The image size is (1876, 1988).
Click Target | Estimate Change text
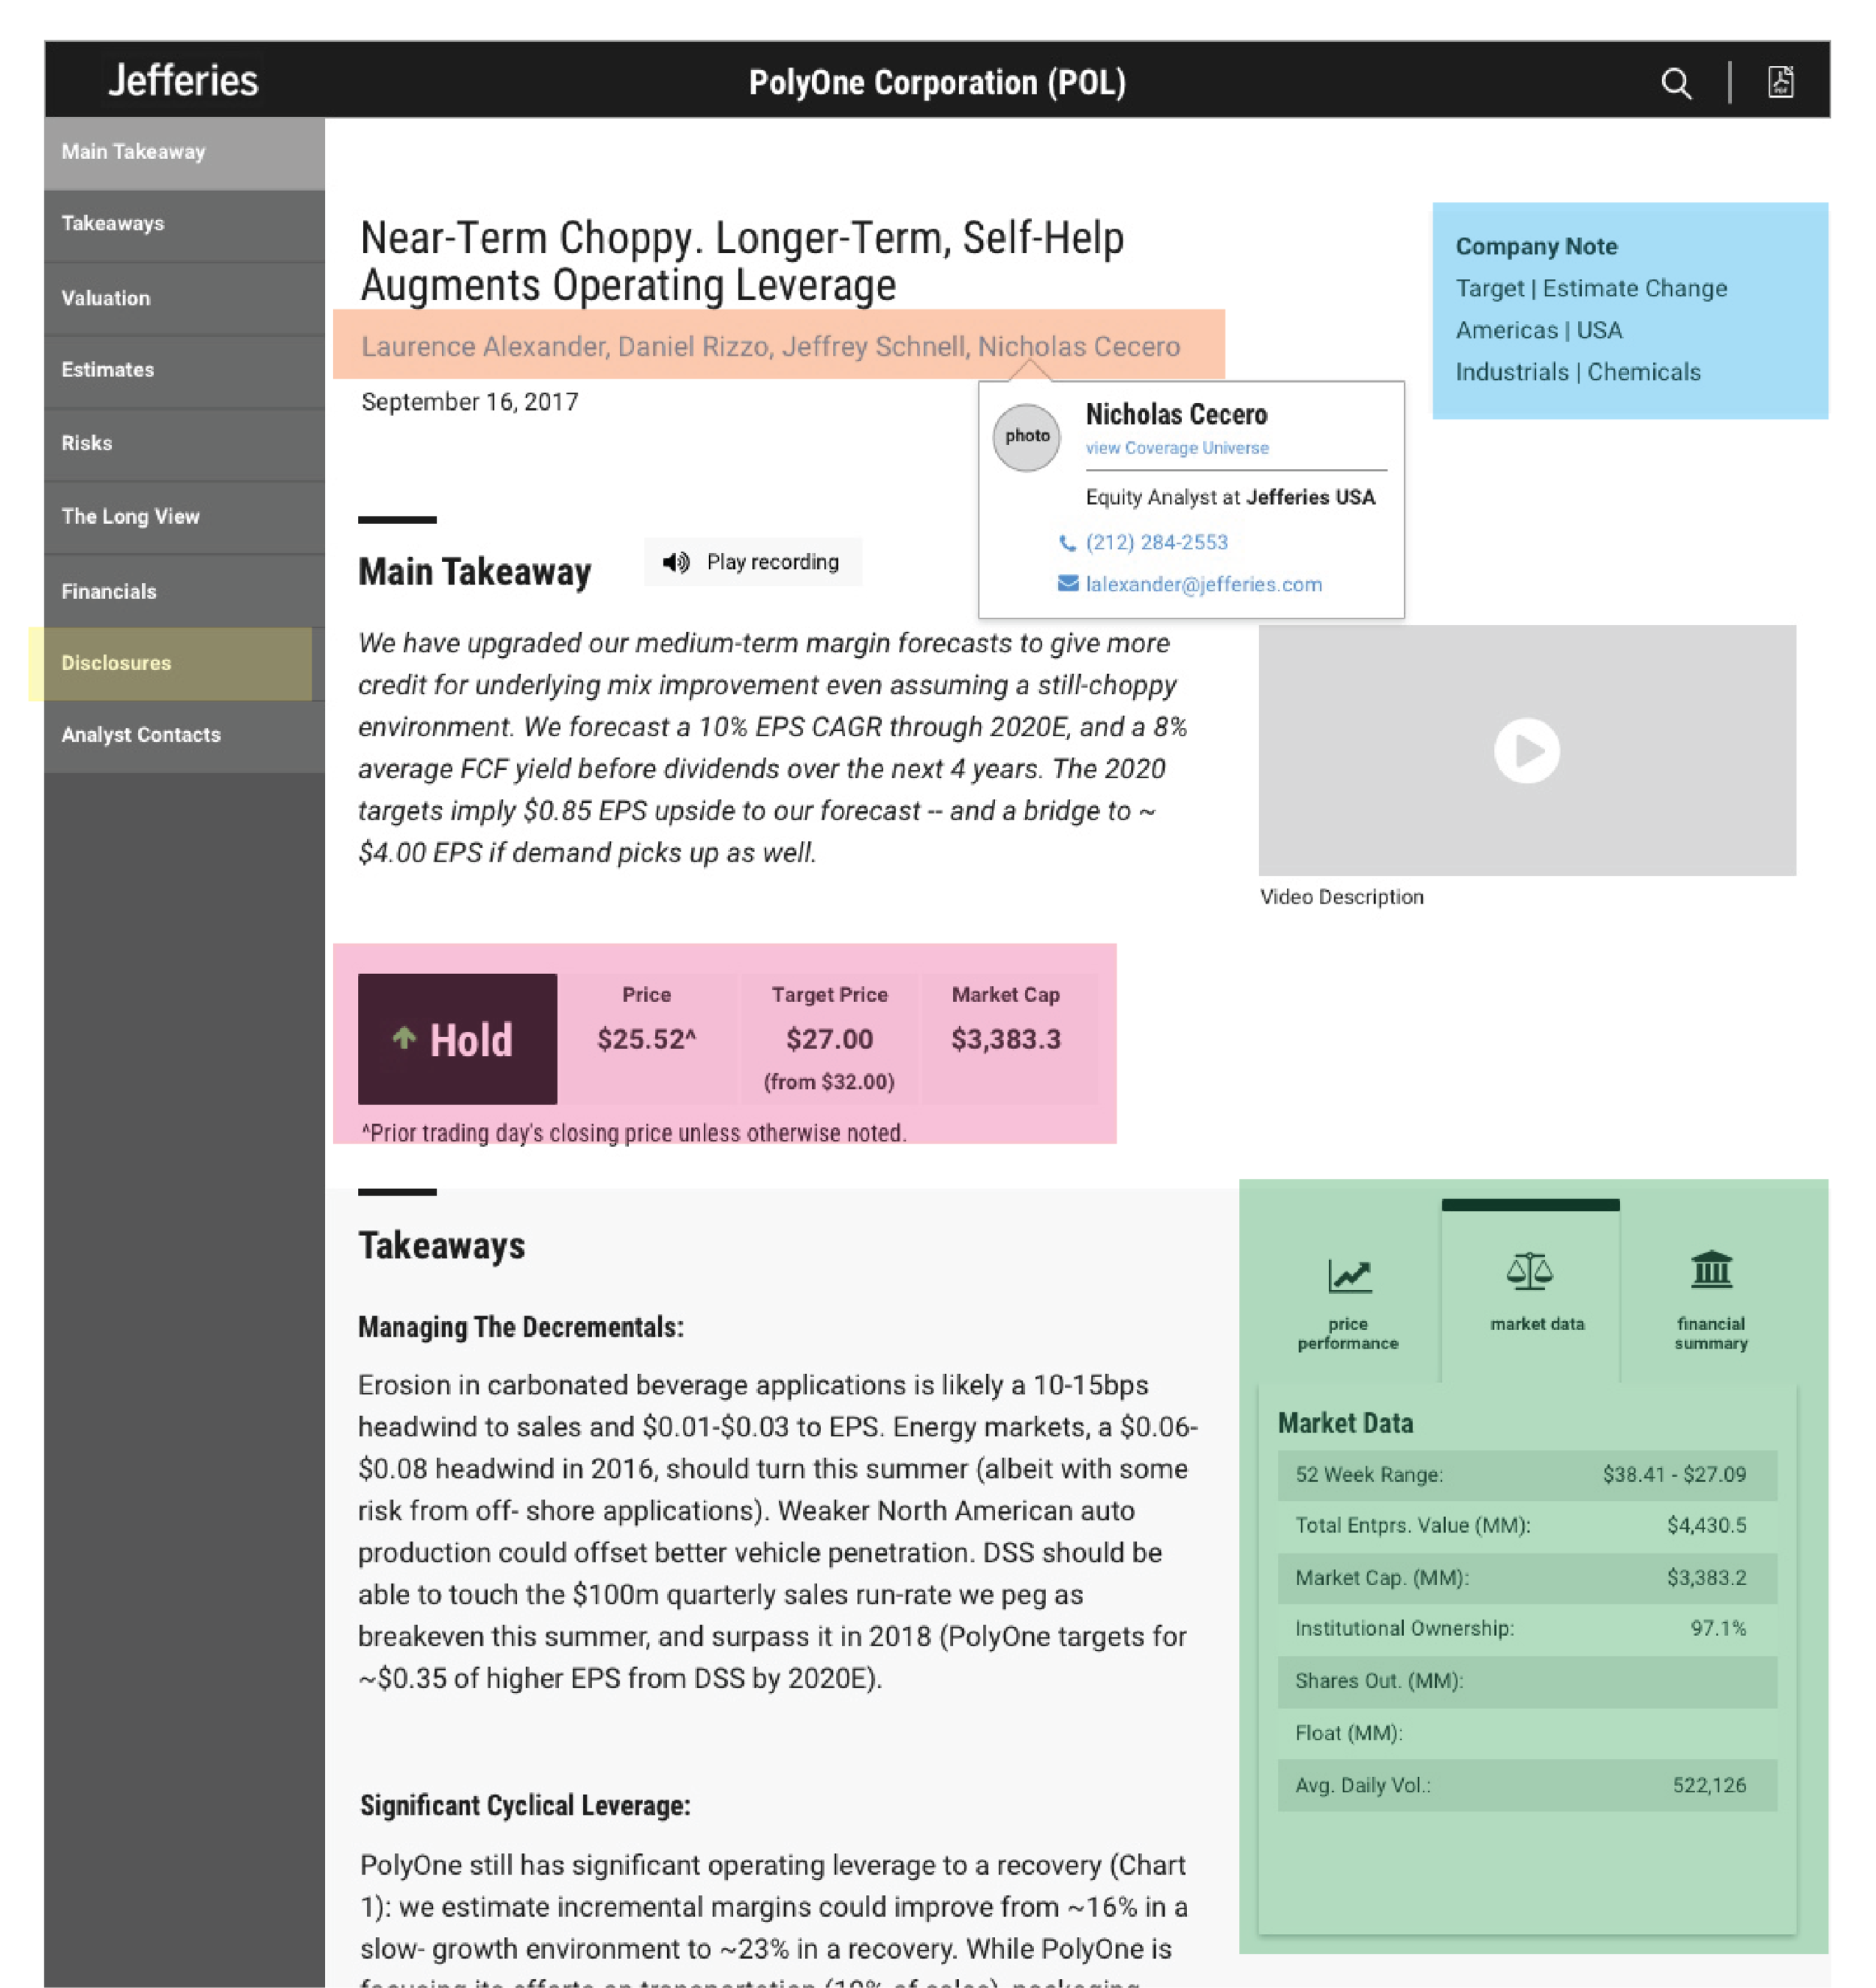[1591, 288]
